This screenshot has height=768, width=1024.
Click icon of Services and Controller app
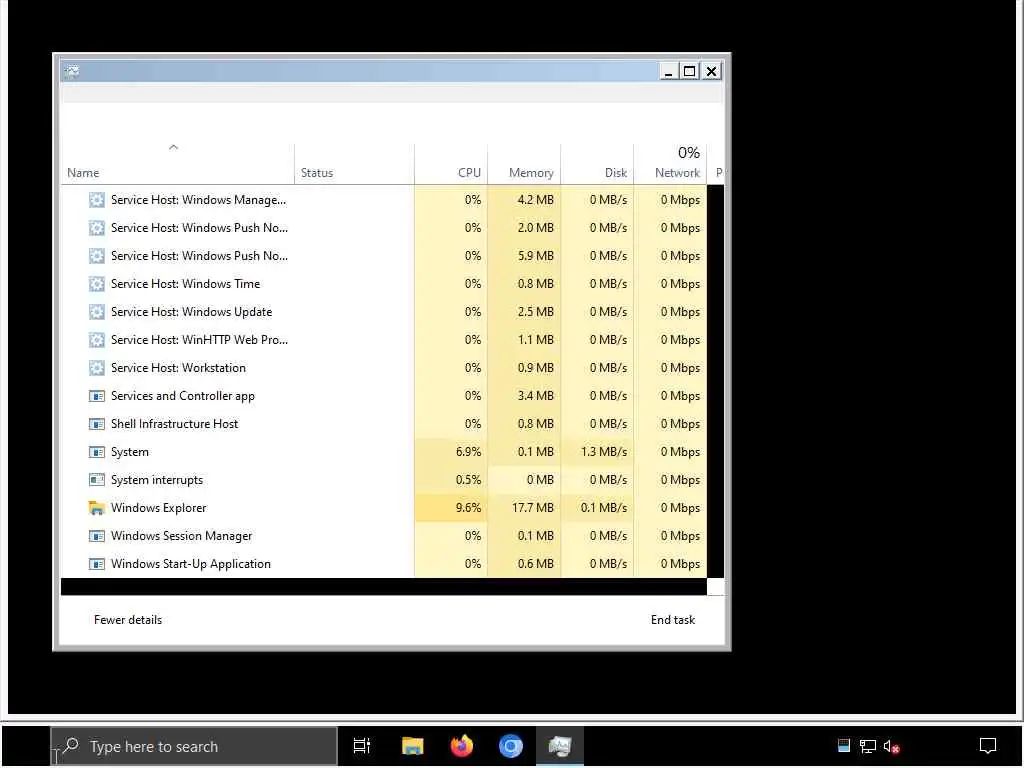coord(97,396)
